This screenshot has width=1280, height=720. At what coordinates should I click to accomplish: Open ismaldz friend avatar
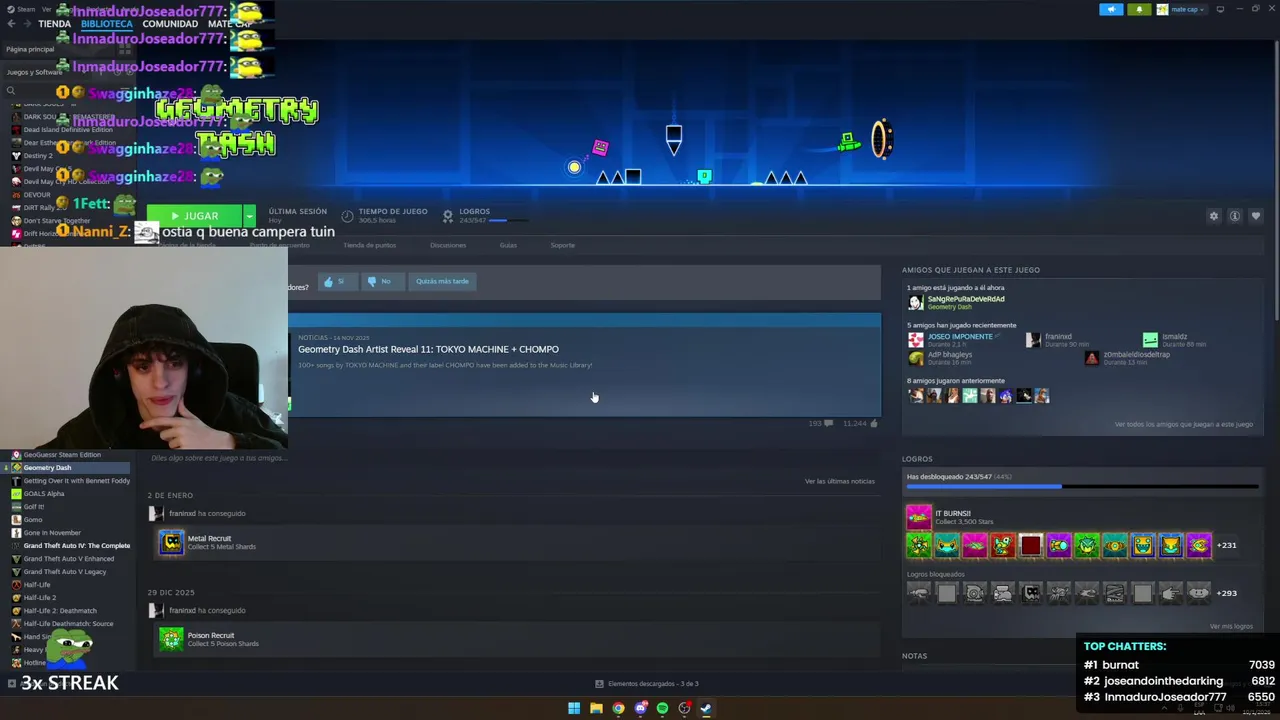(x=1150, y=340)
